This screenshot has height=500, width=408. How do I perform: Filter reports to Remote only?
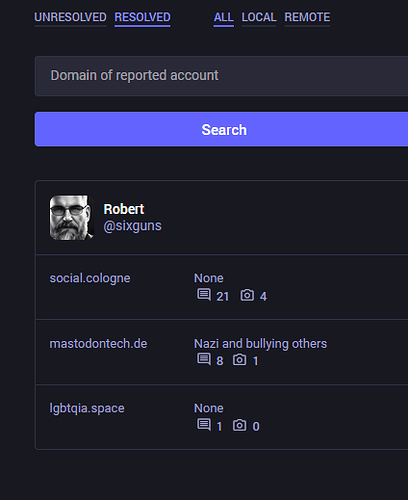click(307, 17)
